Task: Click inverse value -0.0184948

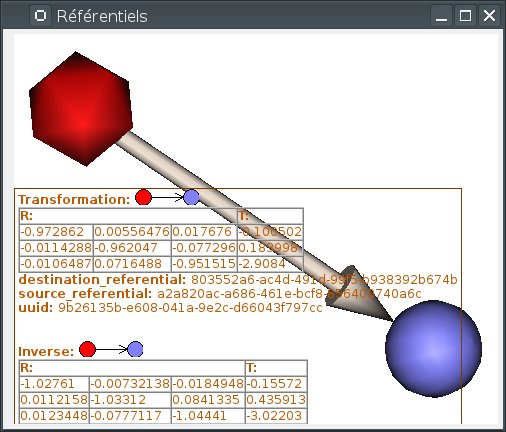Action: (208, 384)
